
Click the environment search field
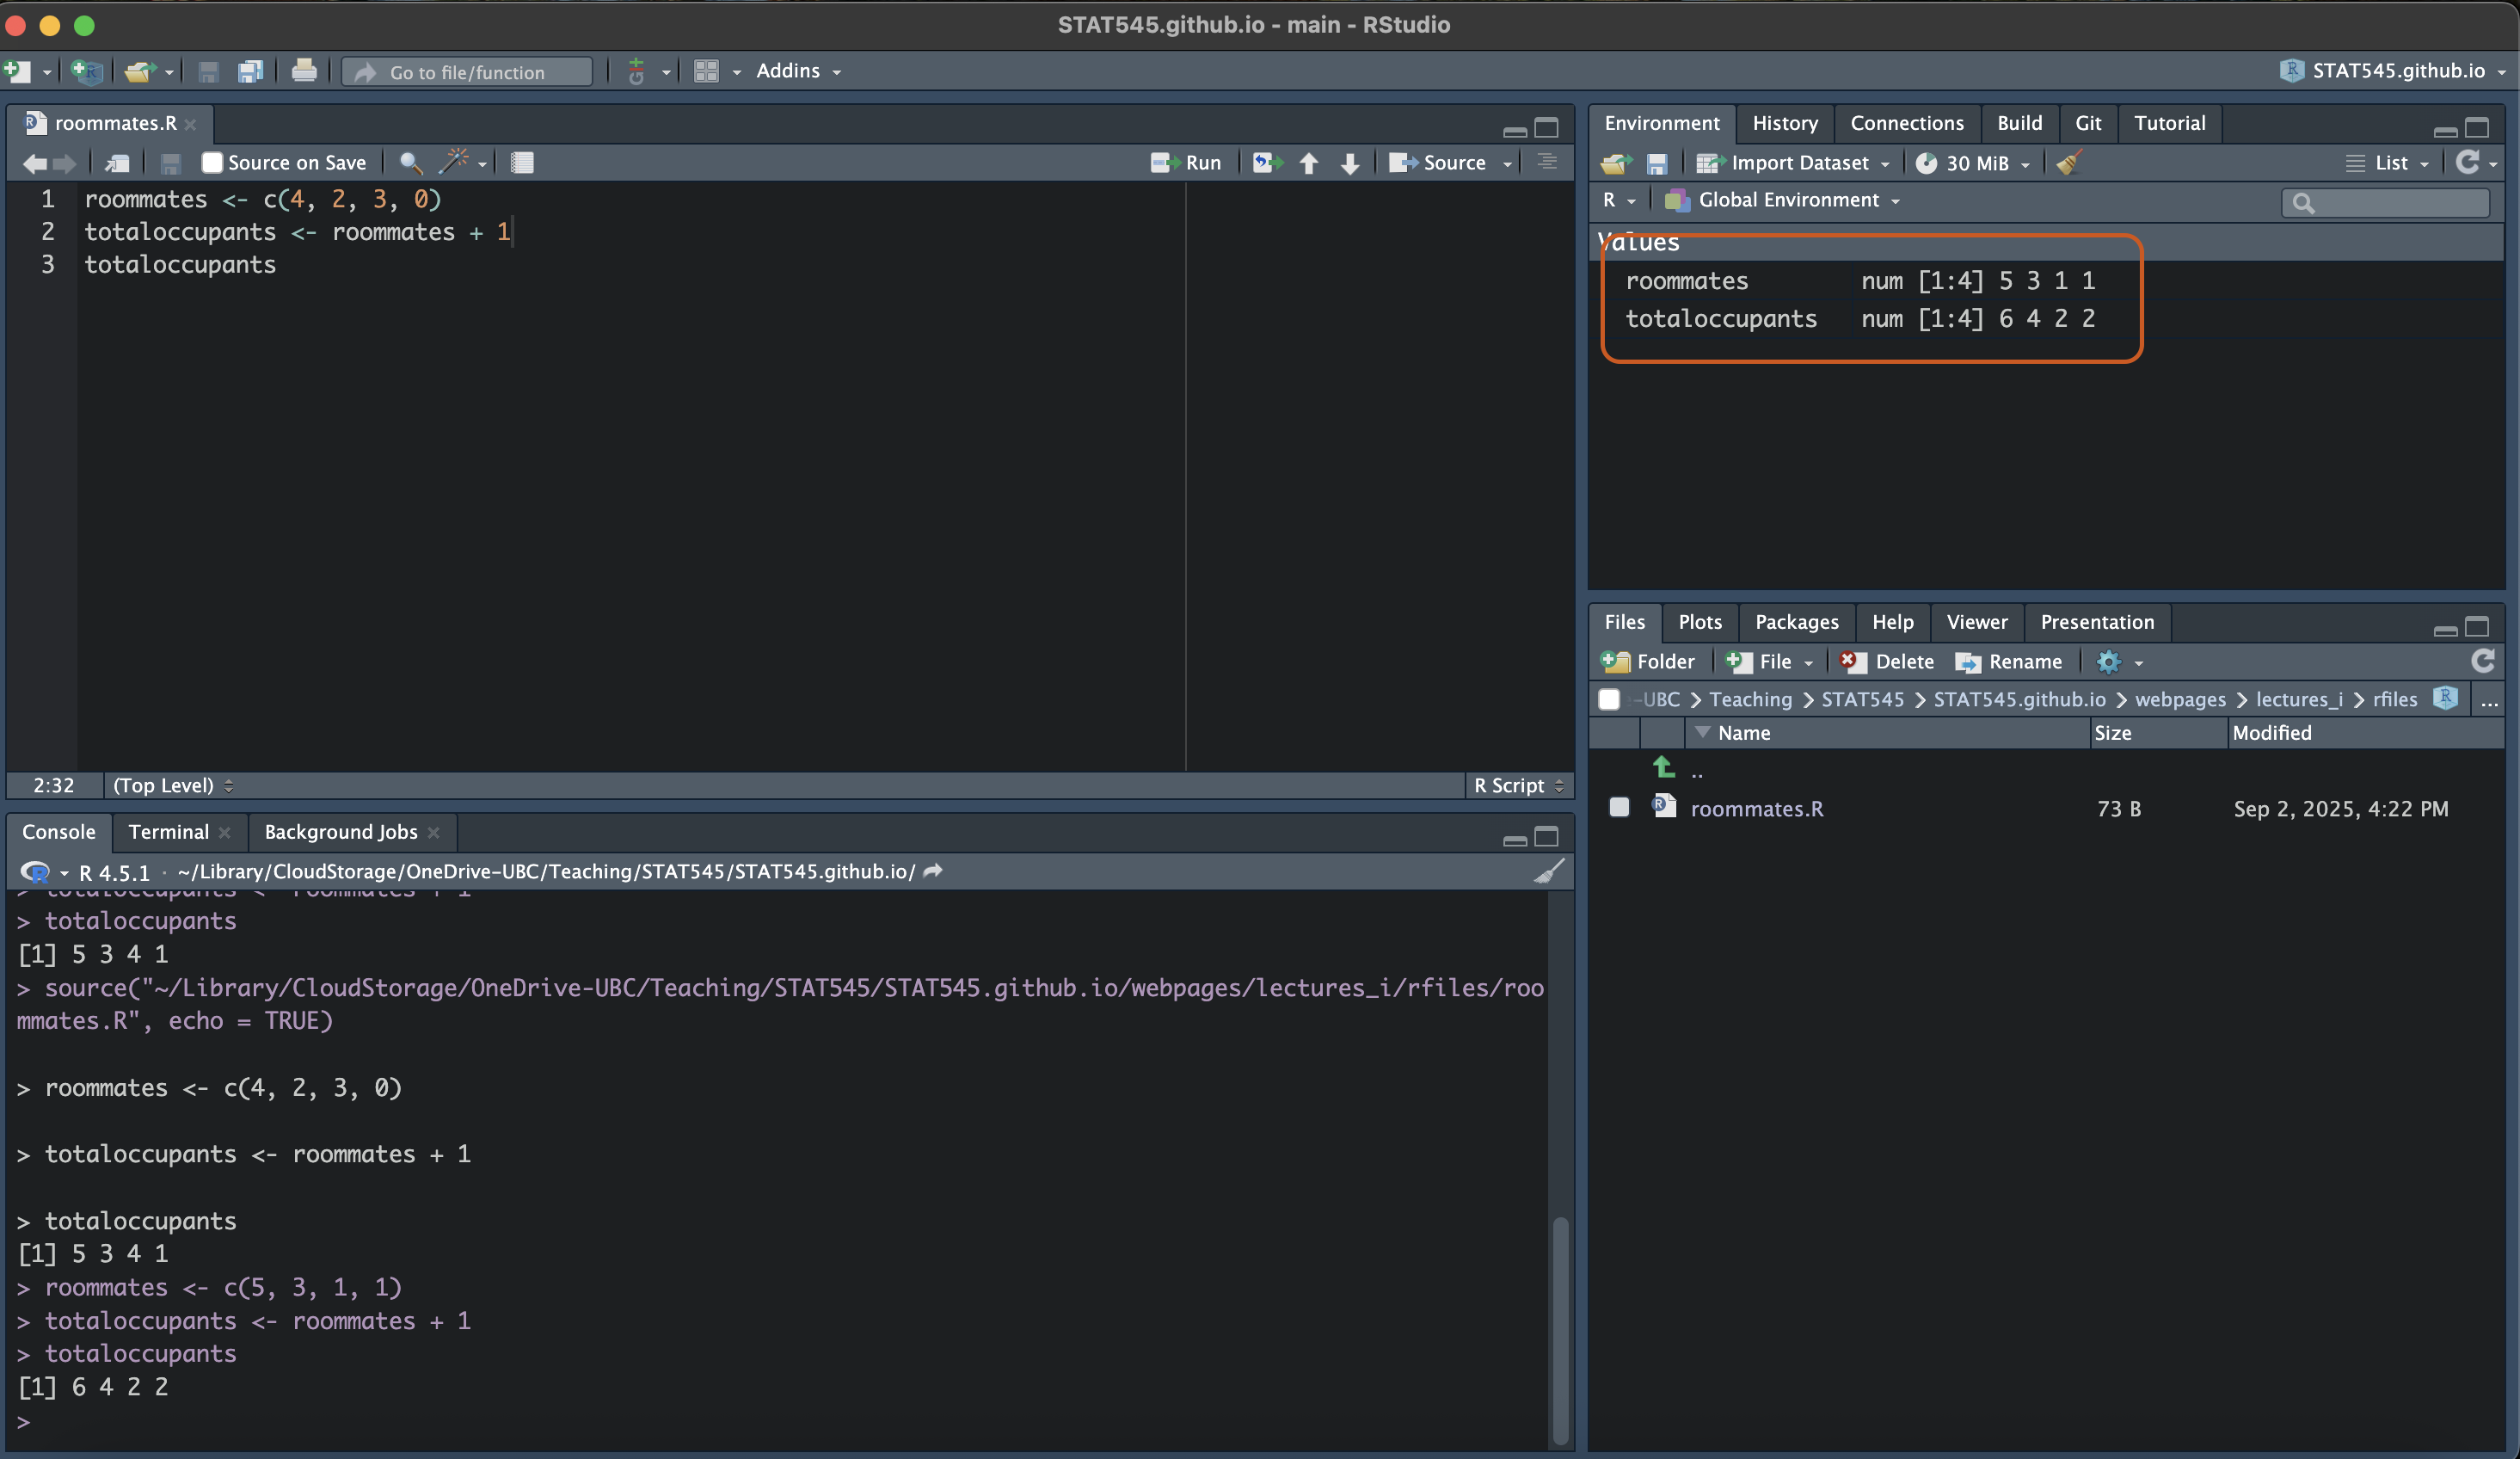pyautogui.click(x=2396, y=203)
